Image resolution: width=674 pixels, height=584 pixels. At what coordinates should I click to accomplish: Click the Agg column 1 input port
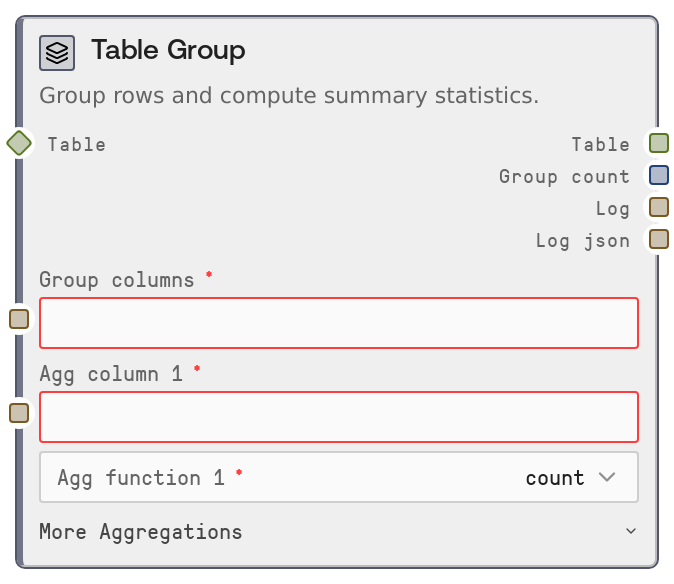pyautogui.click(x=19, y=412)
